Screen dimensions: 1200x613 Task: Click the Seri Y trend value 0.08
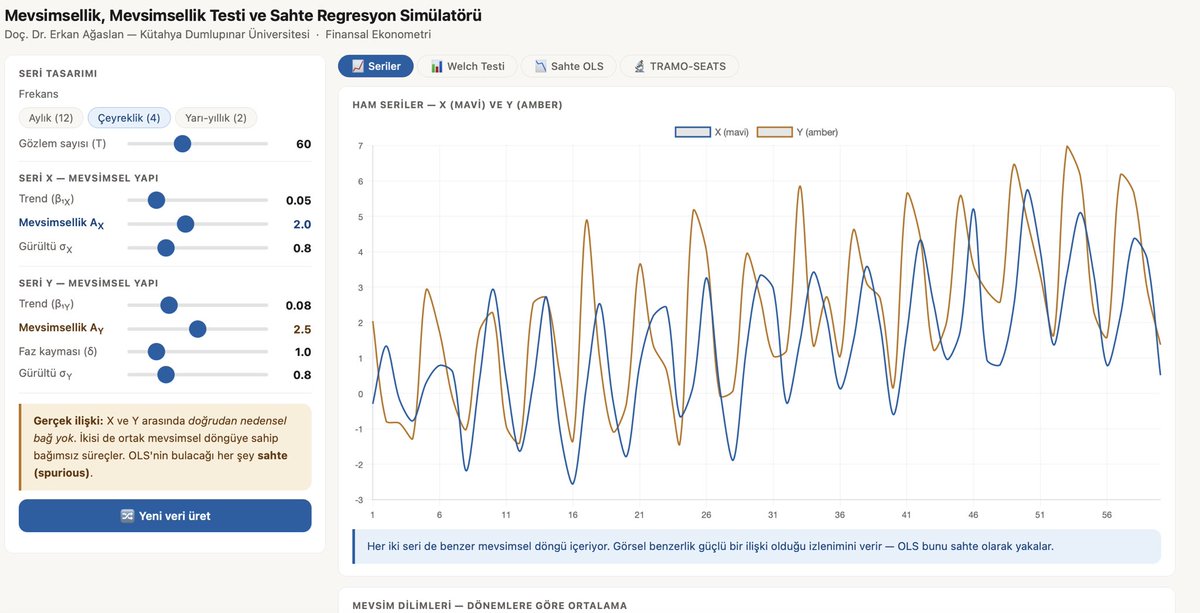tap(299, 305)
